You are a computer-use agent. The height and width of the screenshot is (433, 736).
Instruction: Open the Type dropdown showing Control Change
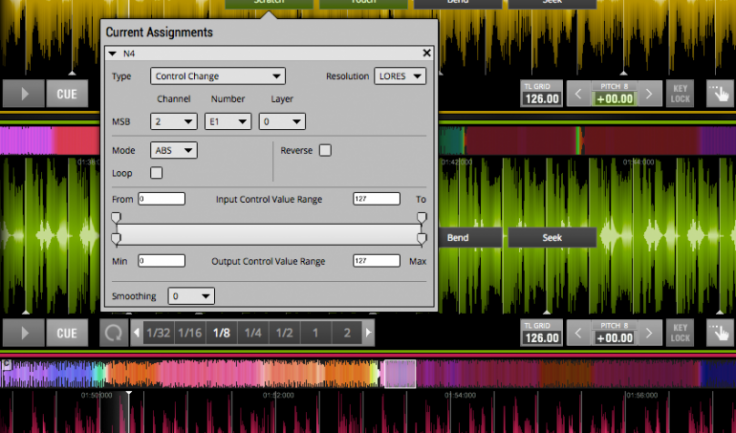[x=218, y=76]
